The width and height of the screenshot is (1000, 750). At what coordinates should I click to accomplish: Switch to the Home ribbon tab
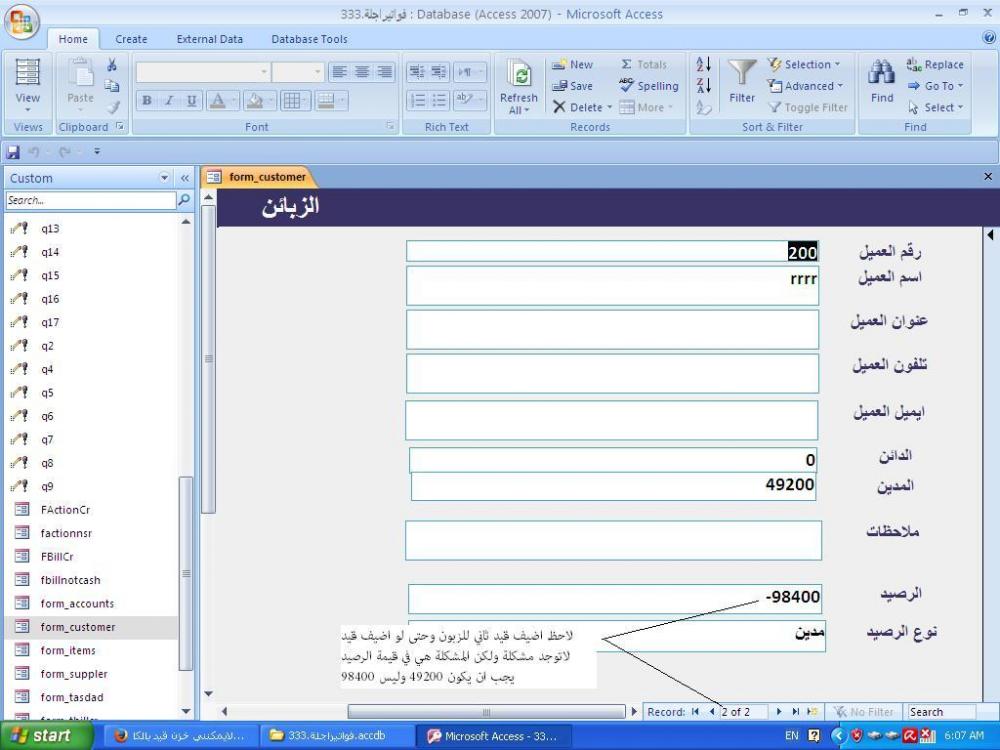pyautogui.click(x=73, y=39)
